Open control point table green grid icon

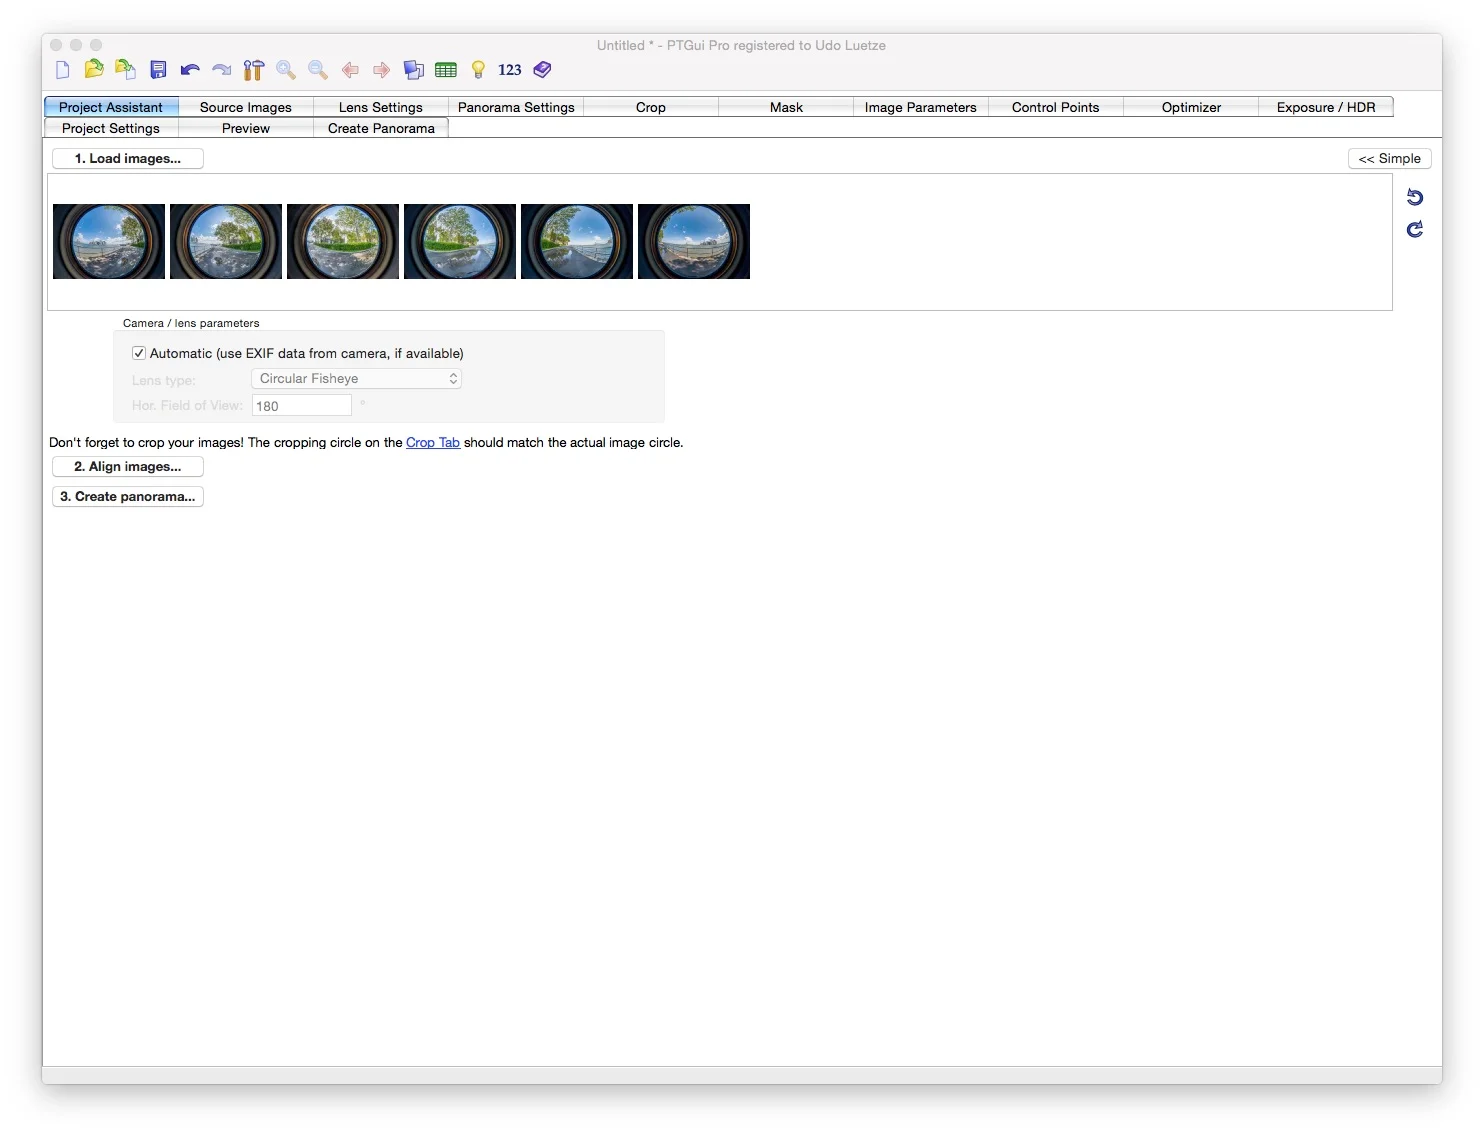tap(446, 70)
